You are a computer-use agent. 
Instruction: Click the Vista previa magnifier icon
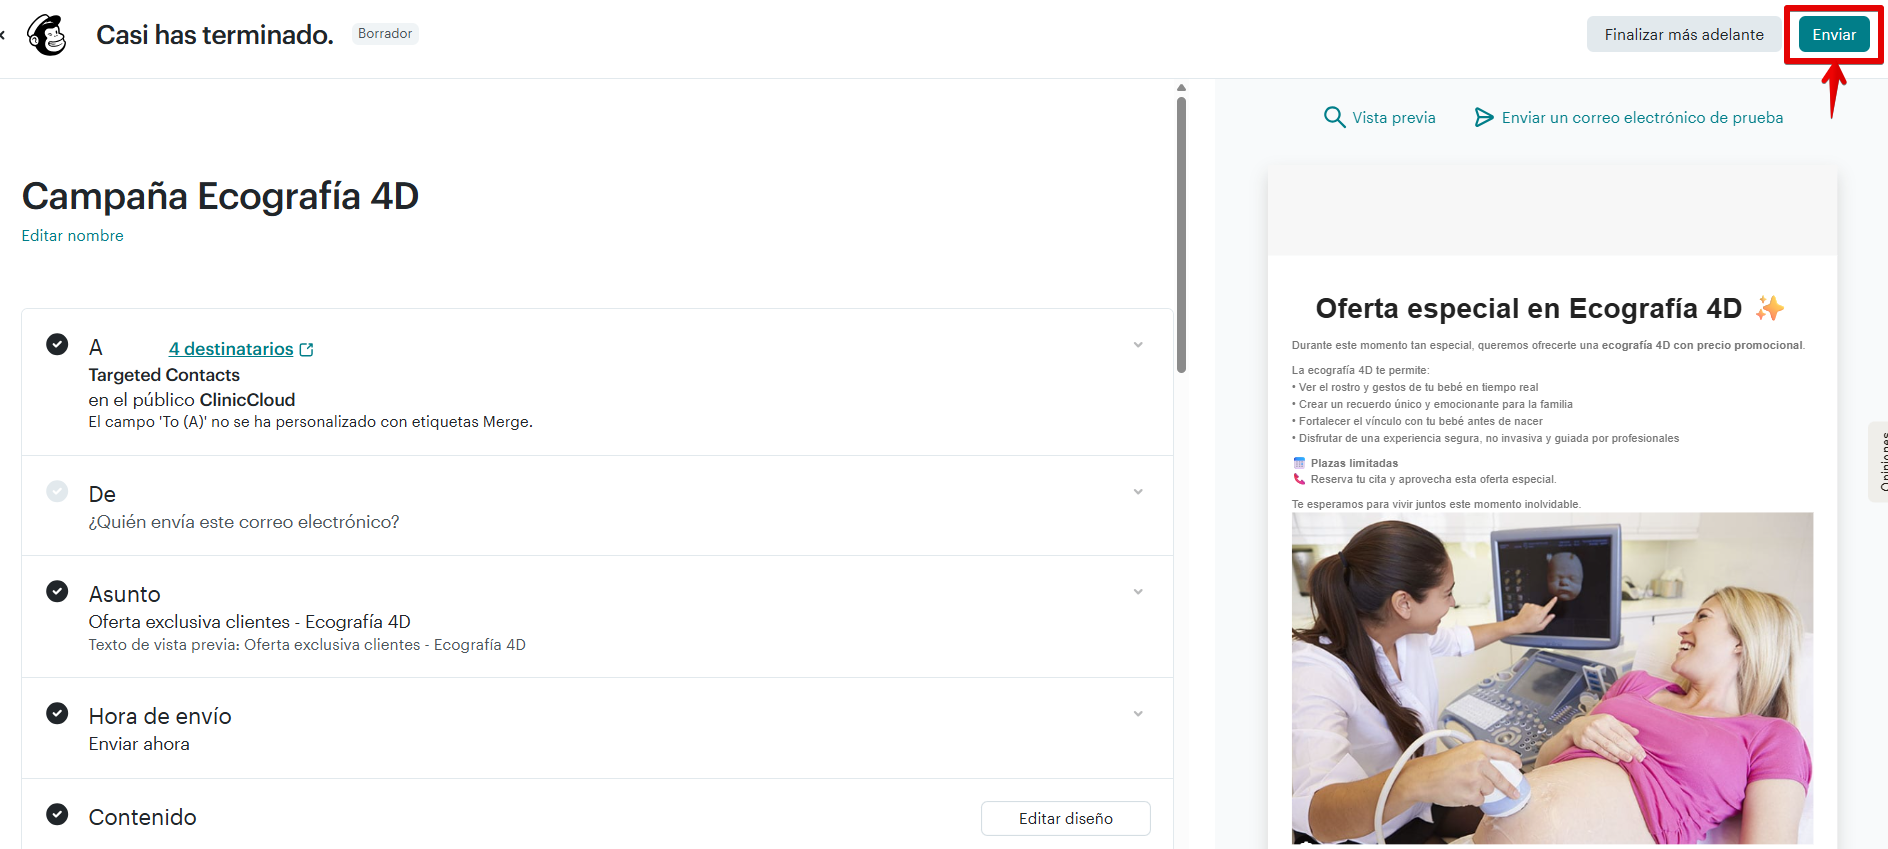pos(1334,117)
